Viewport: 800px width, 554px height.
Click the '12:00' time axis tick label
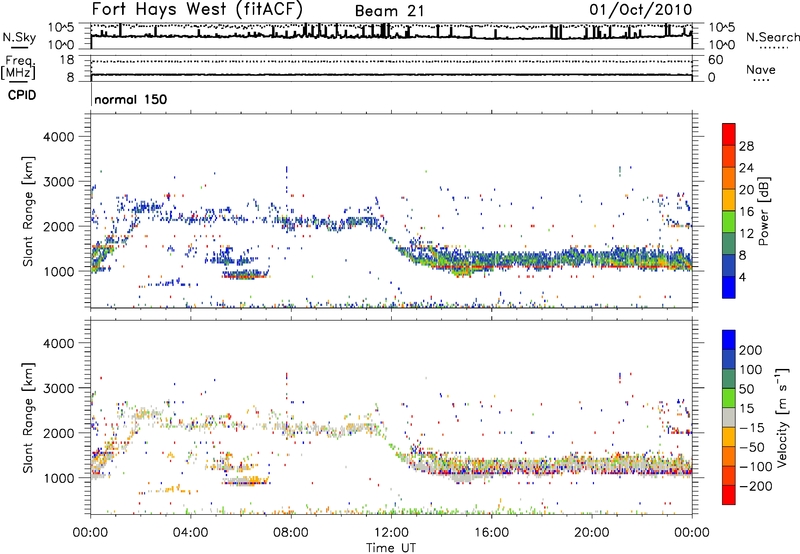(391, 533)
